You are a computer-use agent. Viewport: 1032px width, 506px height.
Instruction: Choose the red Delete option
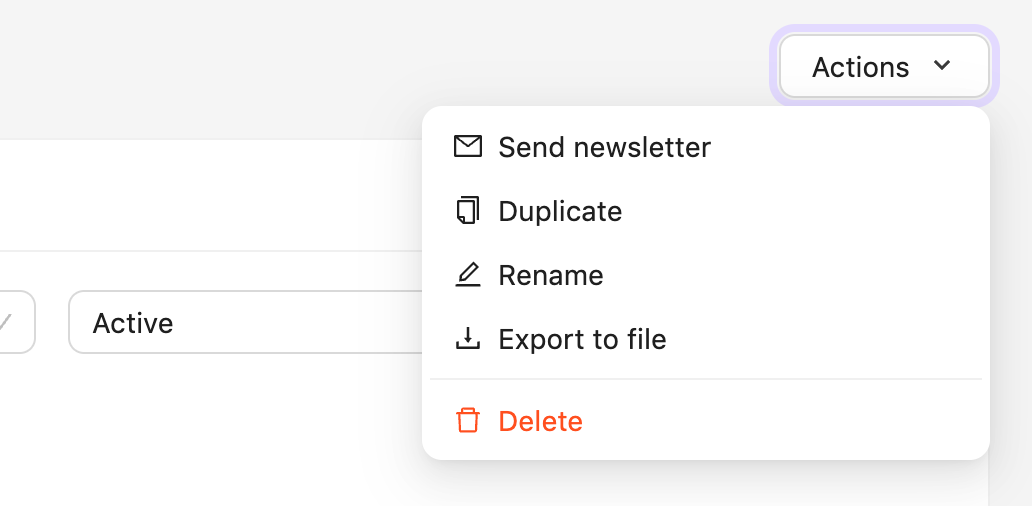tap(540, 421)
